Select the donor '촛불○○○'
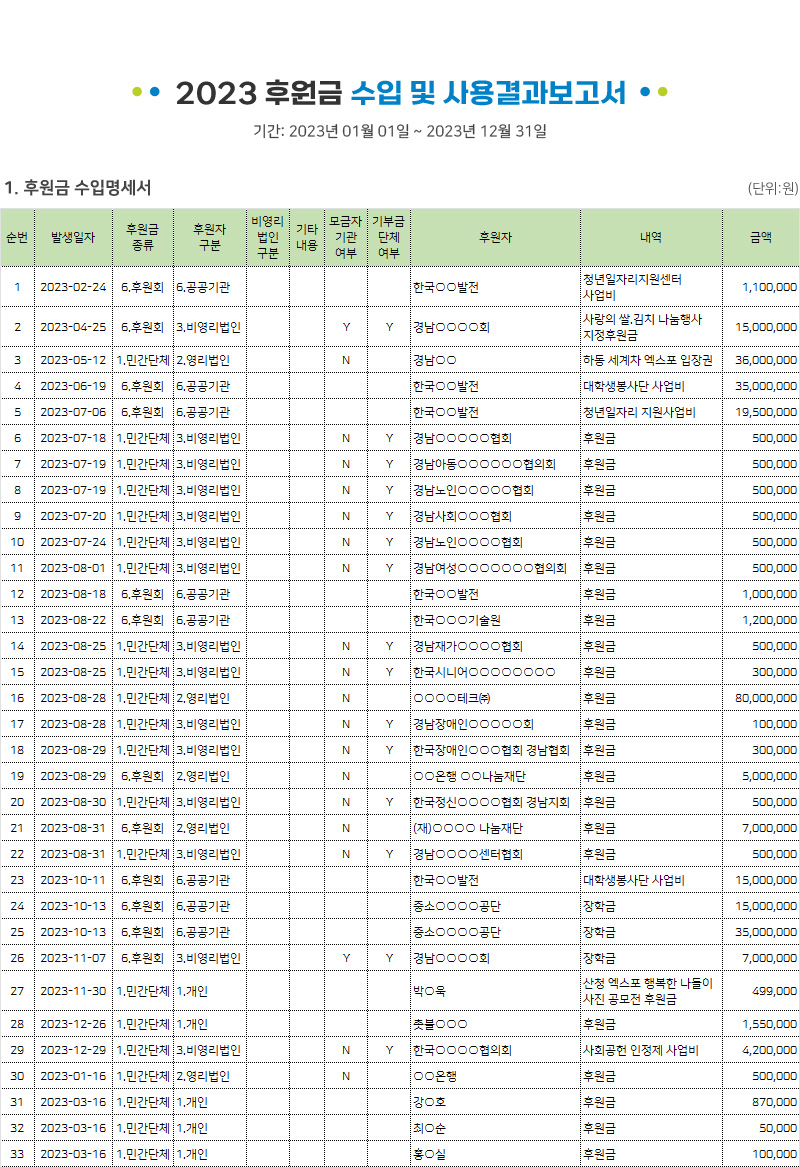Viewport: 800px width, 1167px height. pyautogui.click(x=441, y=1024)
